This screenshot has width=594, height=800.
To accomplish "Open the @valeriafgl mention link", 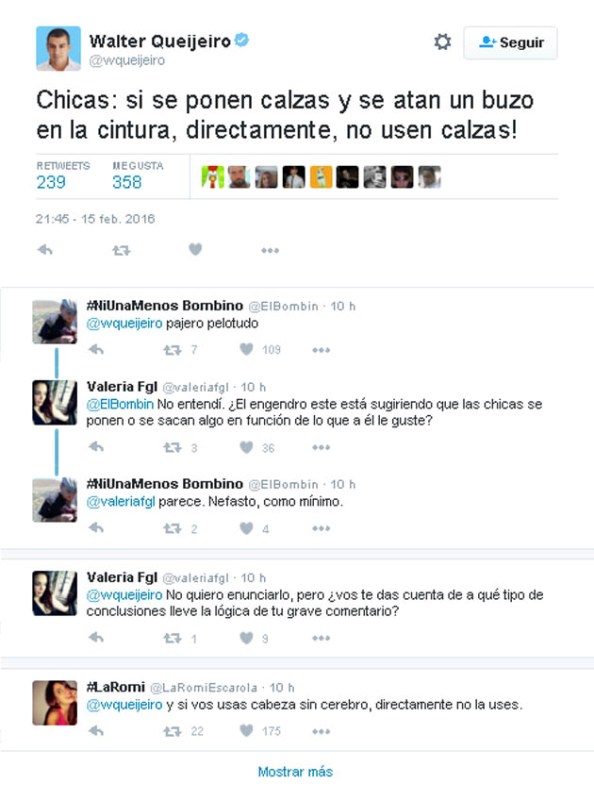I will pos(120,502).
